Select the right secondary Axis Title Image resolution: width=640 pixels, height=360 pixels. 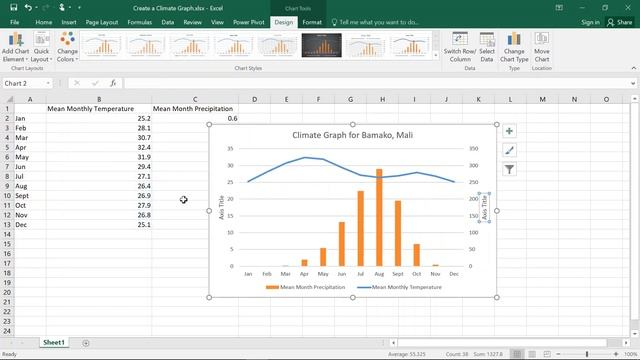(484, 207)
